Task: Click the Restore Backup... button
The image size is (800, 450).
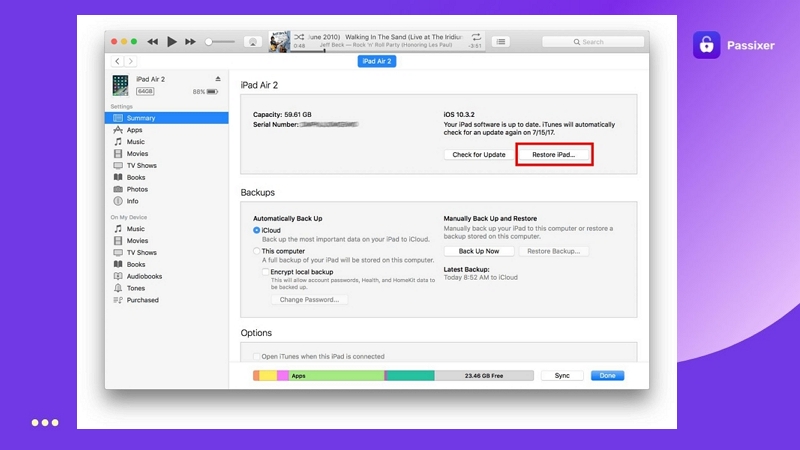Action: [554, 251]
